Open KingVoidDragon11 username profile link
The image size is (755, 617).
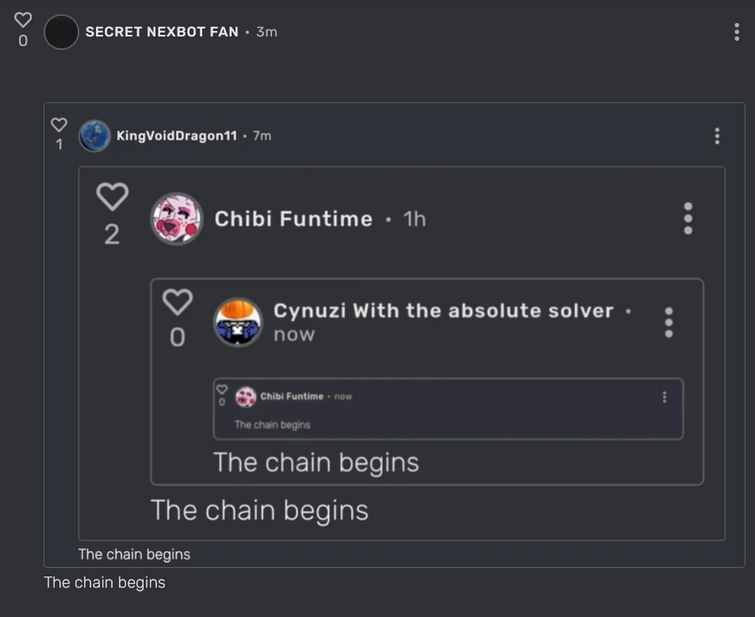(x=177, y=136)
